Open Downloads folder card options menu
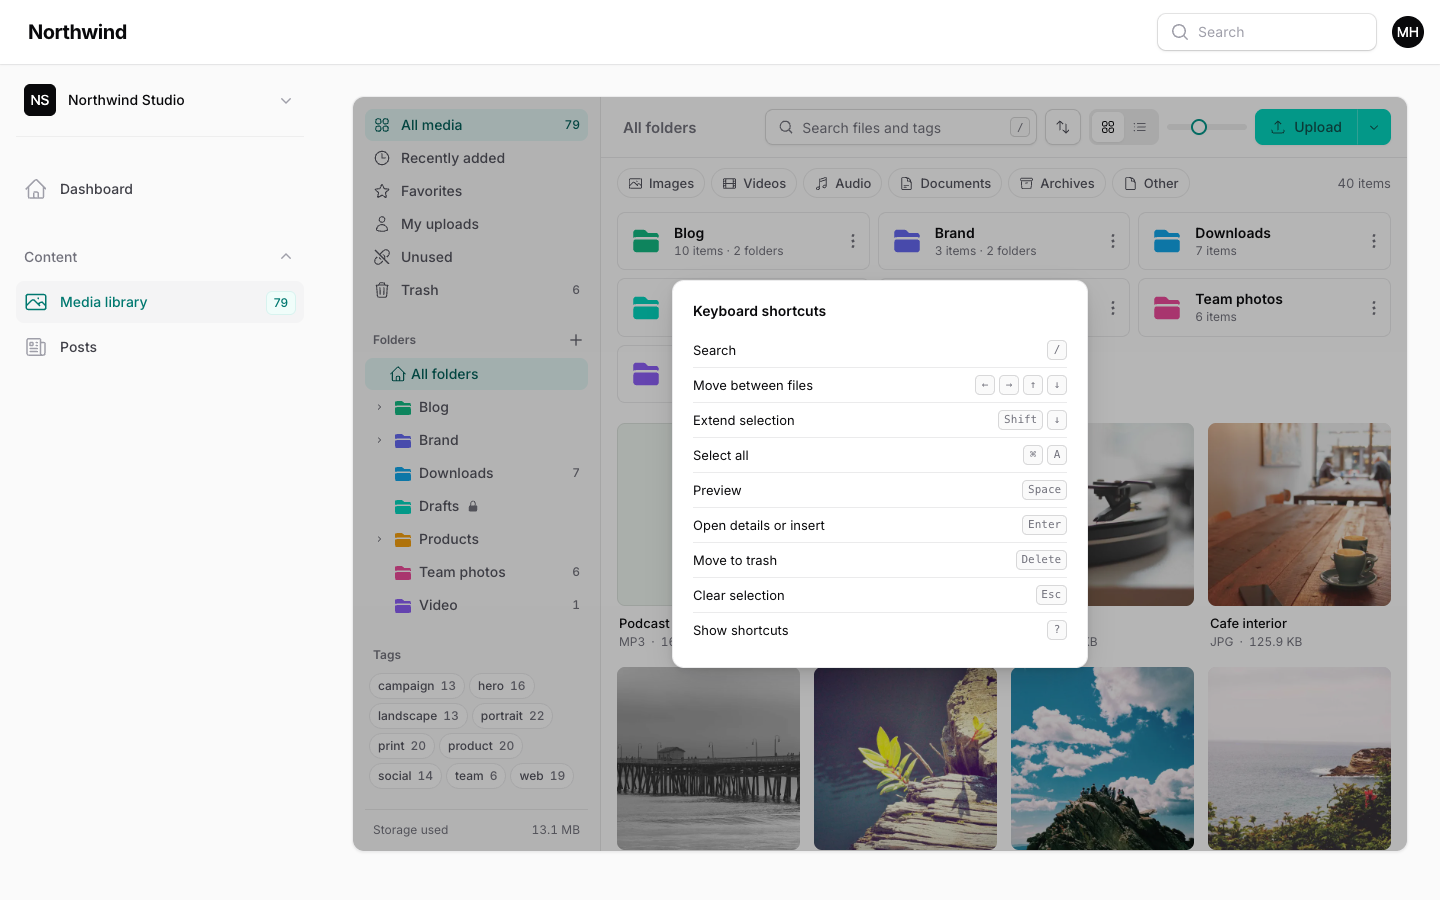Image resolution: width=1440 pixels, height=900 pixels. 1374,241
